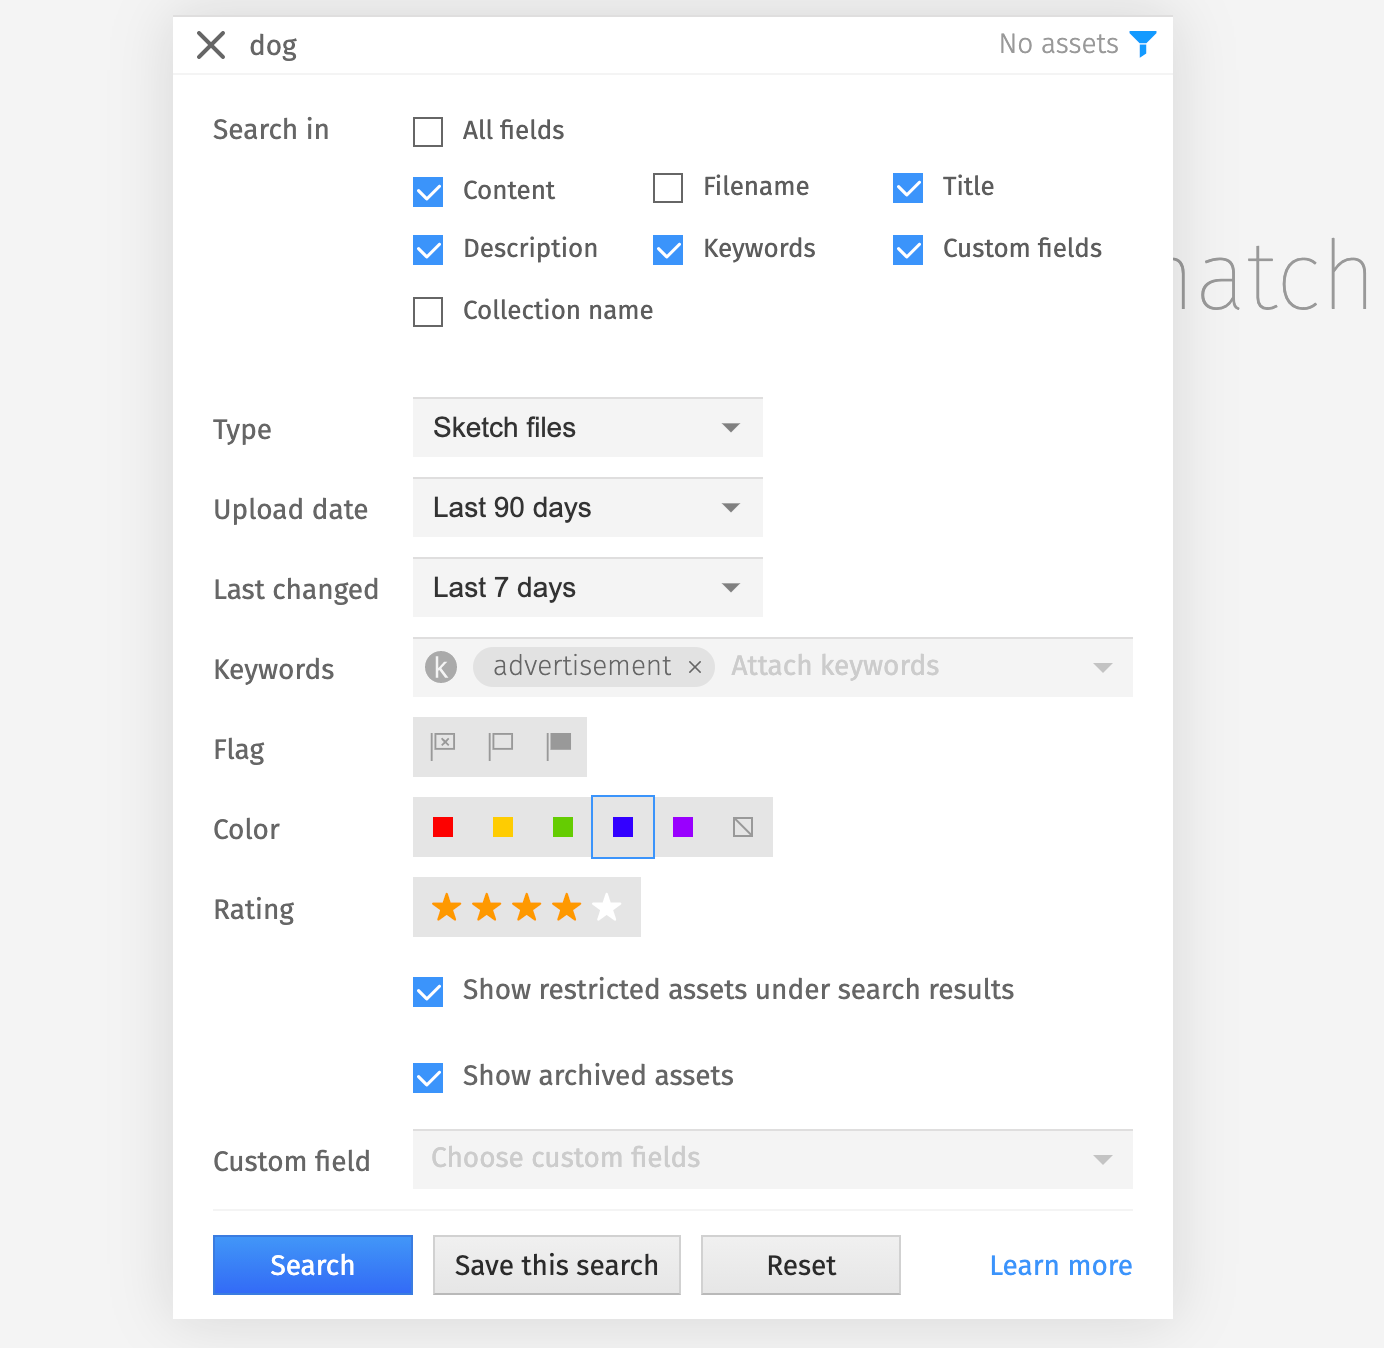This screenshot has width=1384, height=1348.
Task: Expand the Attach keywords dropdown arrow
Action: [x=1103, y=668]
